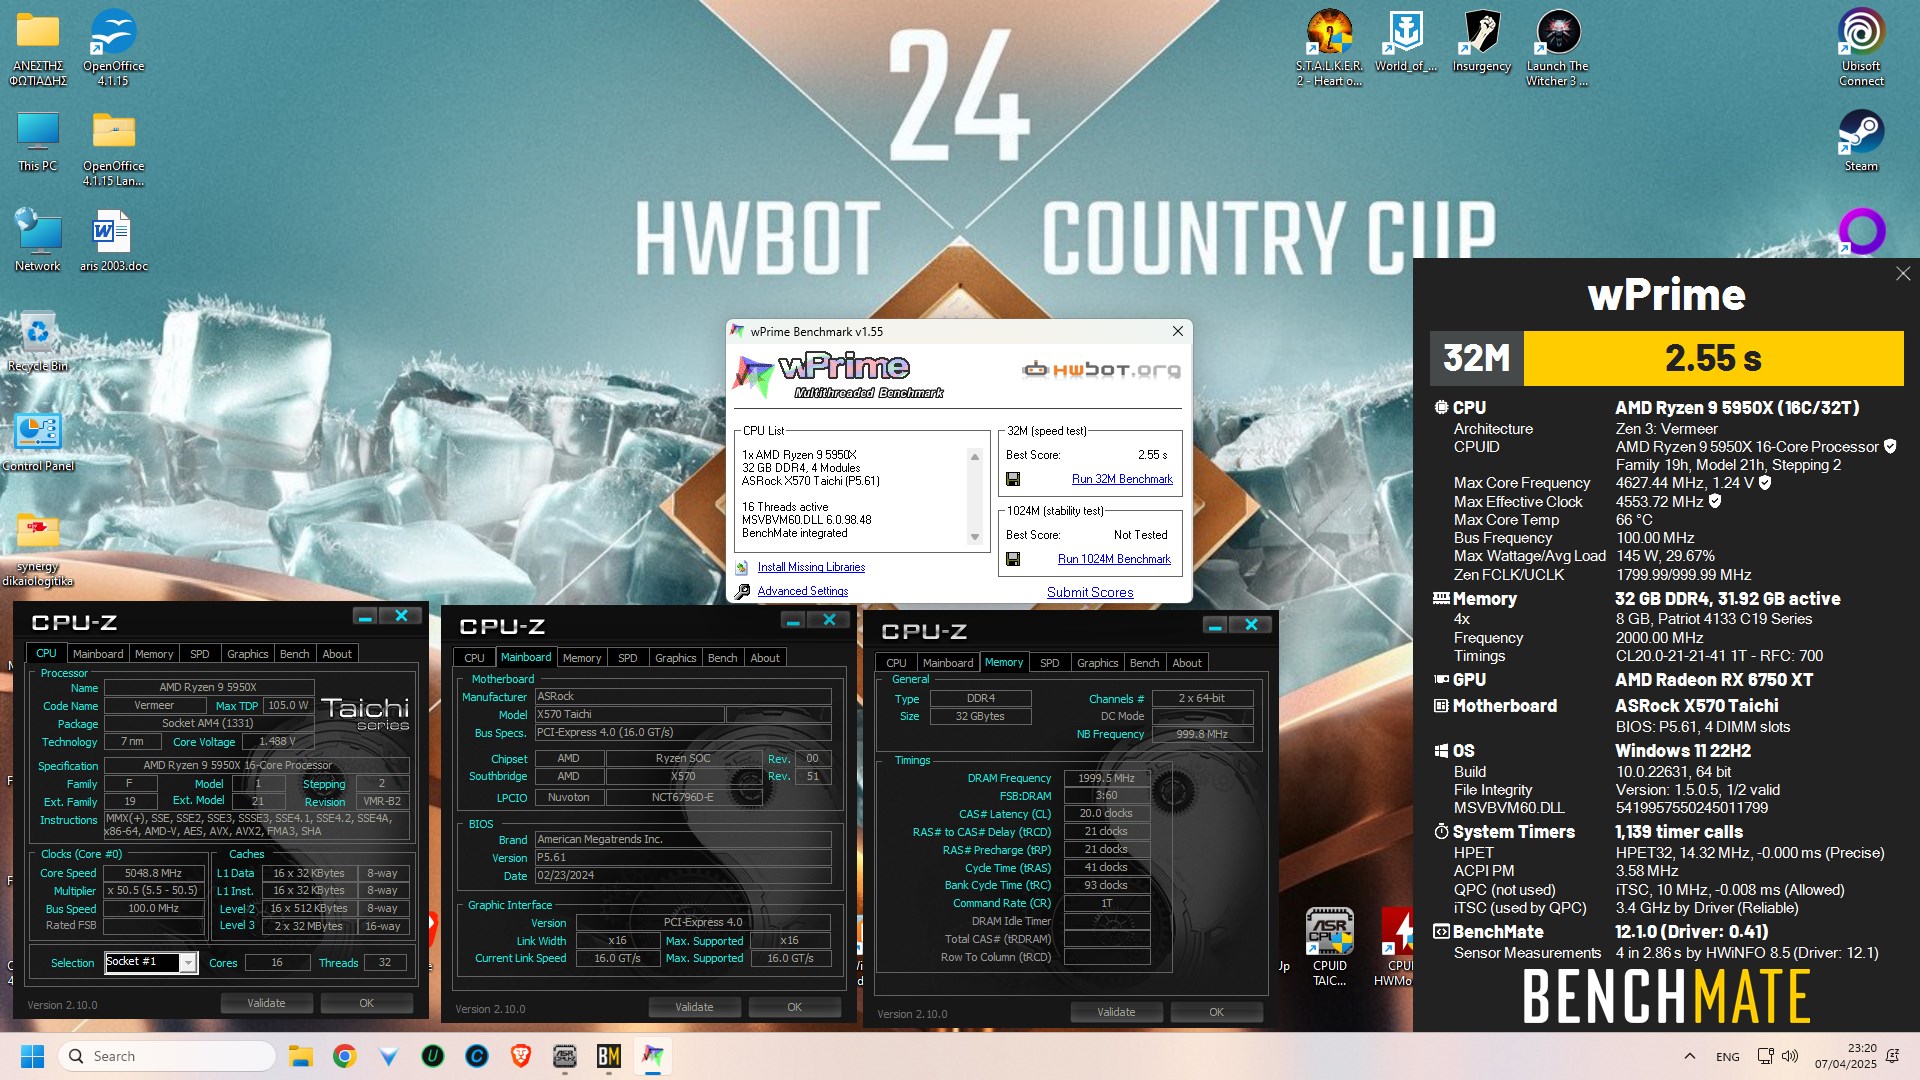Open the Brave browser from the taskbar
The width and height of the screenshot is (1920, 1080).
click(521, 1056)
